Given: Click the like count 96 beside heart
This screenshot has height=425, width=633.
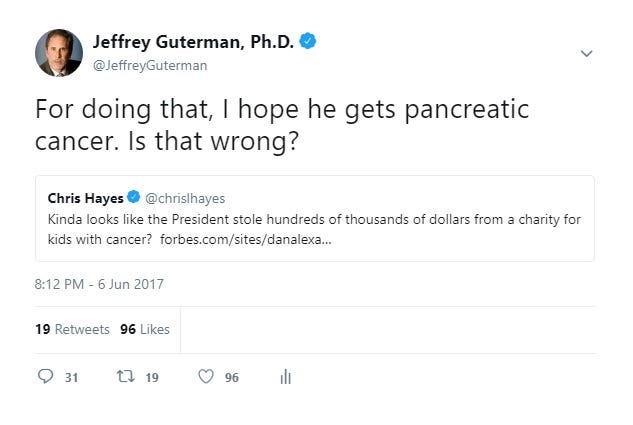Looking at the screenshot, I should pyautogui.click(x=232, y=377).
